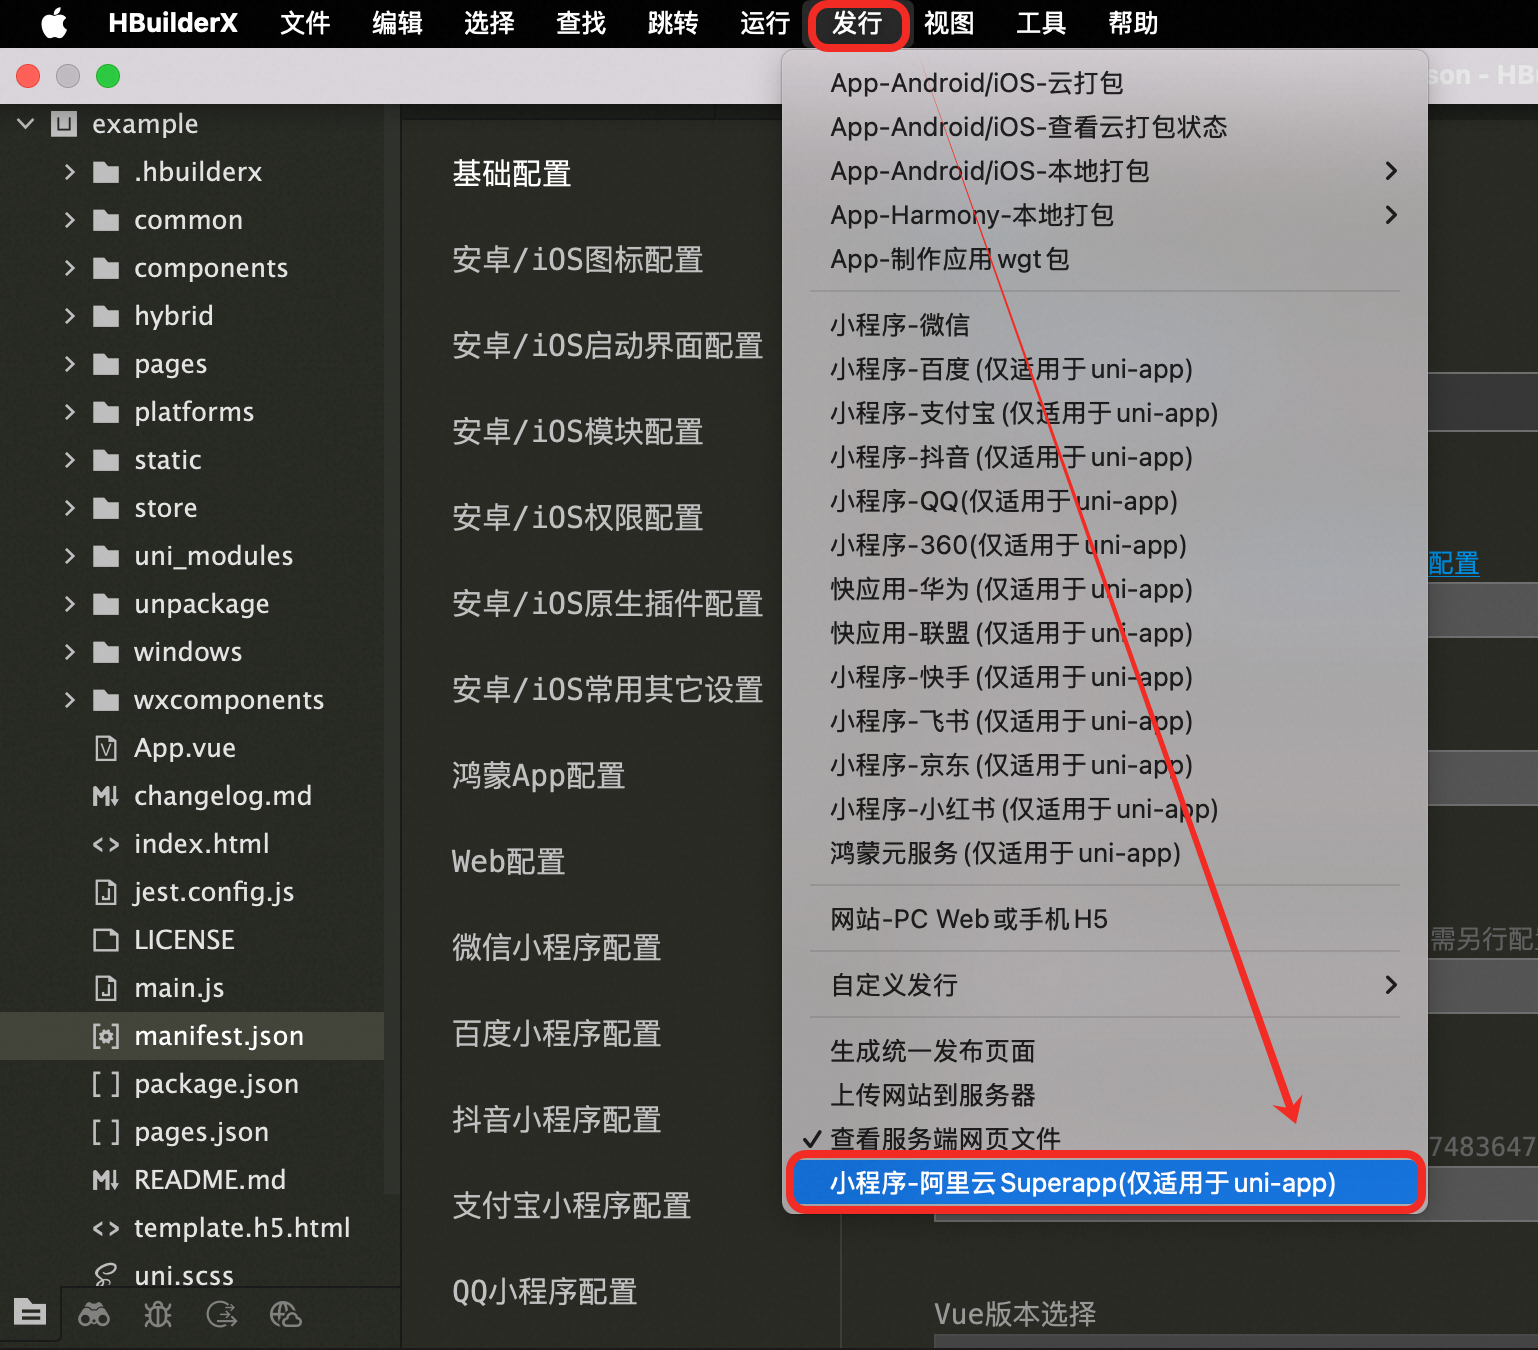The width and height of the screenshot is (1538, 1350).
Task: Open the 自定义发行 submenu
Action: pyautogui.click(x=1105, y=985)
